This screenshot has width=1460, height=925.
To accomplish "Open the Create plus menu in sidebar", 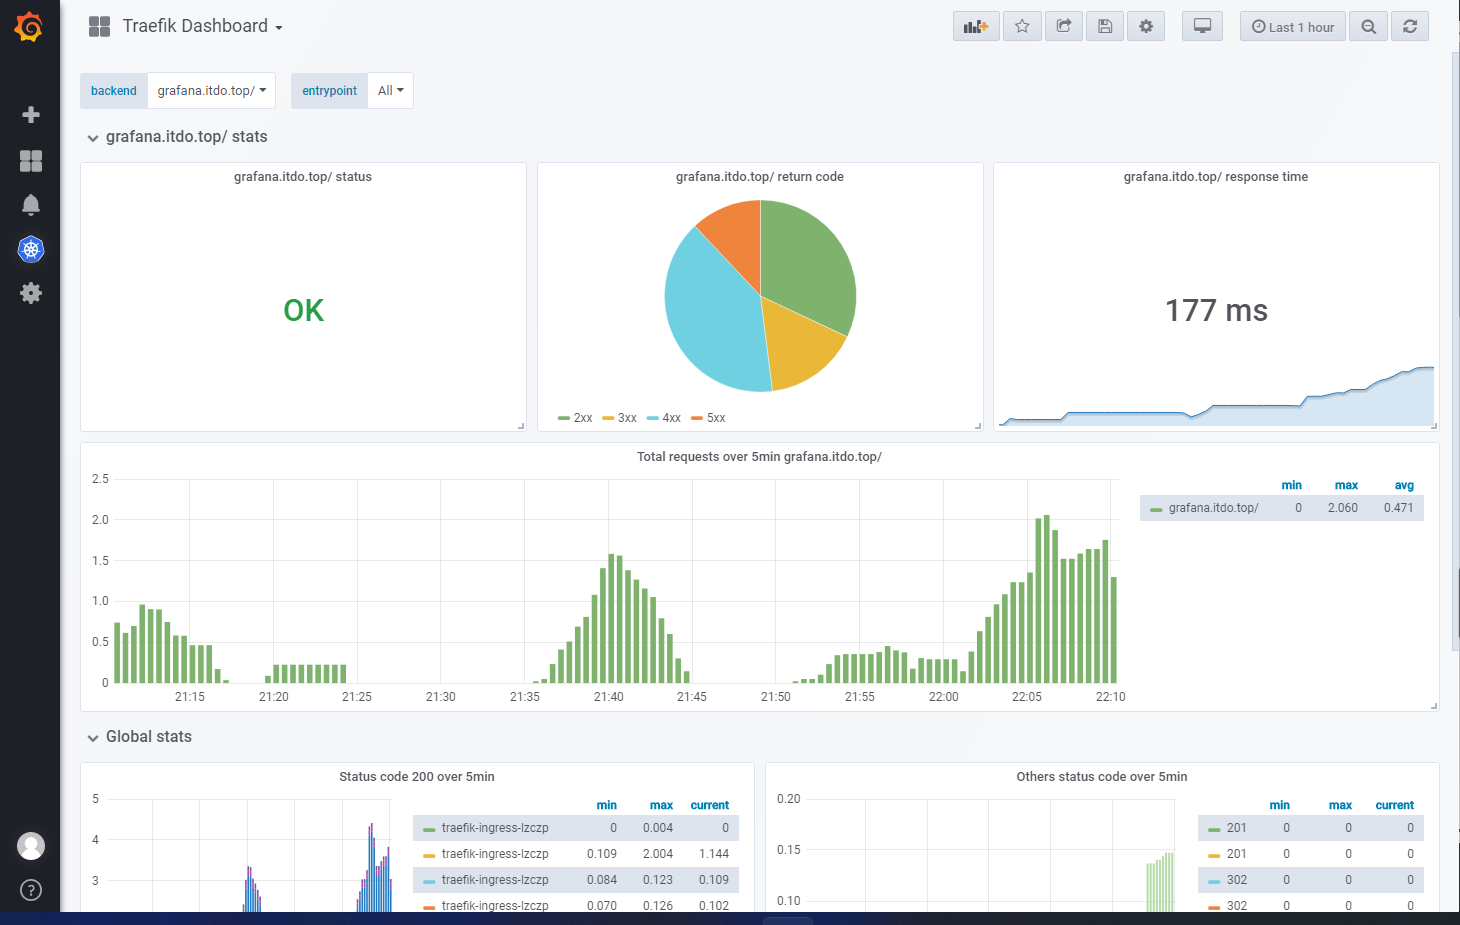I will (x=31, y=115).
